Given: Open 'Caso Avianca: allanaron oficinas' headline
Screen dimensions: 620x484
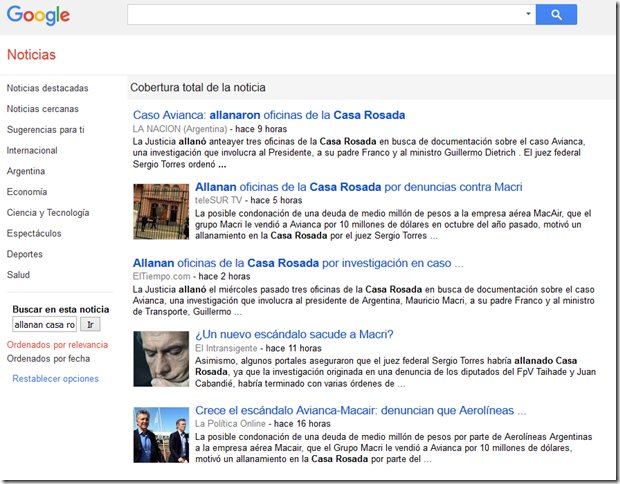Looking at the screenshot, I should 269,115.
